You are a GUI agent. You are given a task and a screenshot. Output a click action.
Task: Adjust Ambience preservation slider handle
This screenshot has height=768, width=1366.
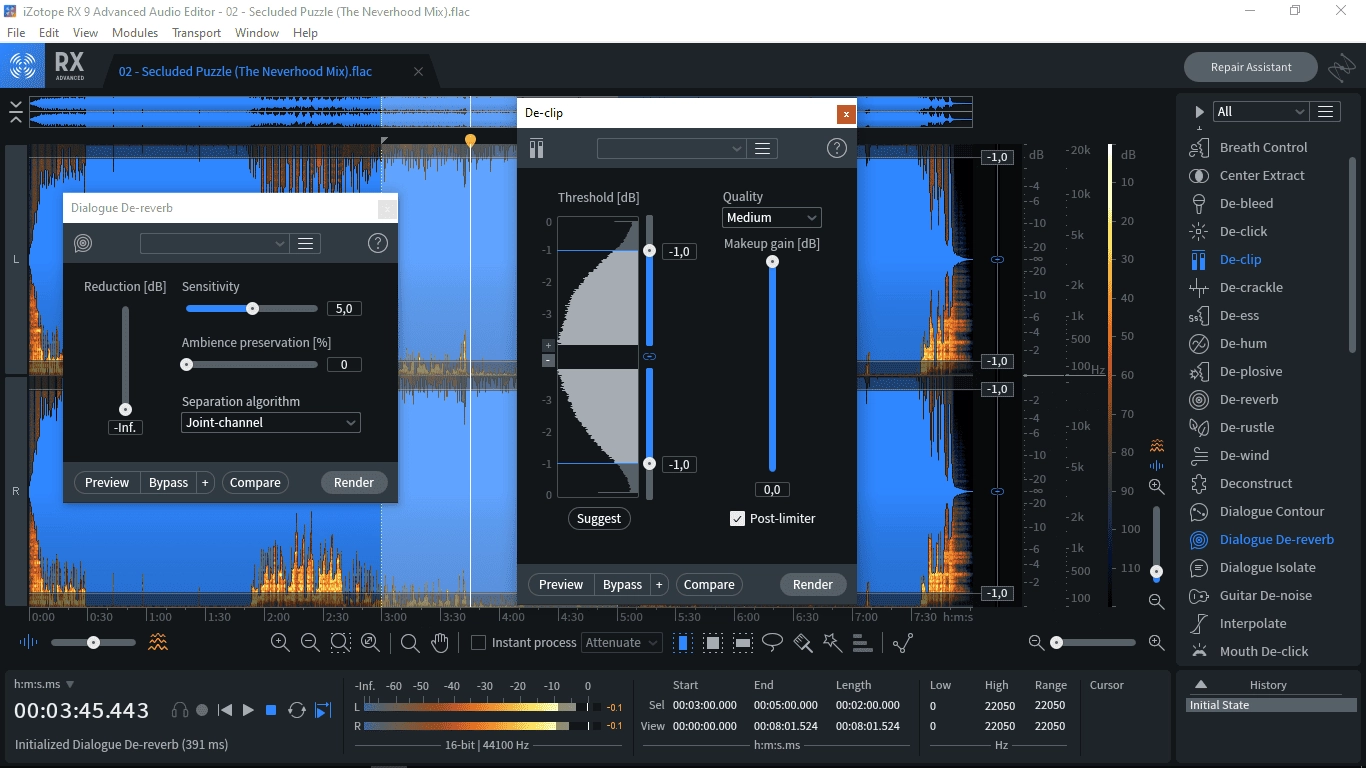[186, 365]
